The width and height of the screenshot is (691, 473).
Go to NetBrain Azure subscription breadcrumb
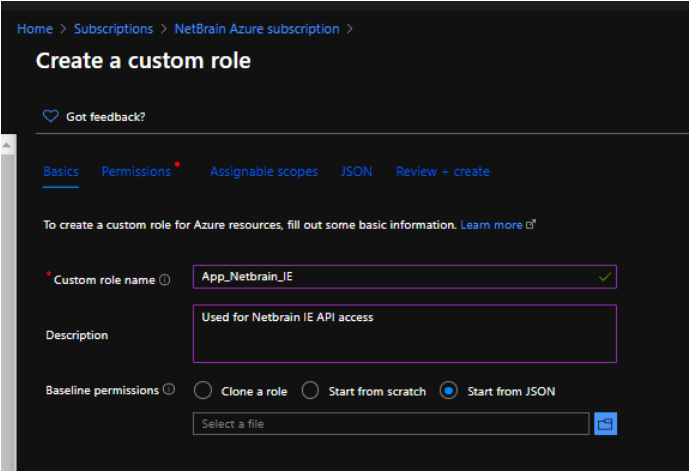[257, 29]
